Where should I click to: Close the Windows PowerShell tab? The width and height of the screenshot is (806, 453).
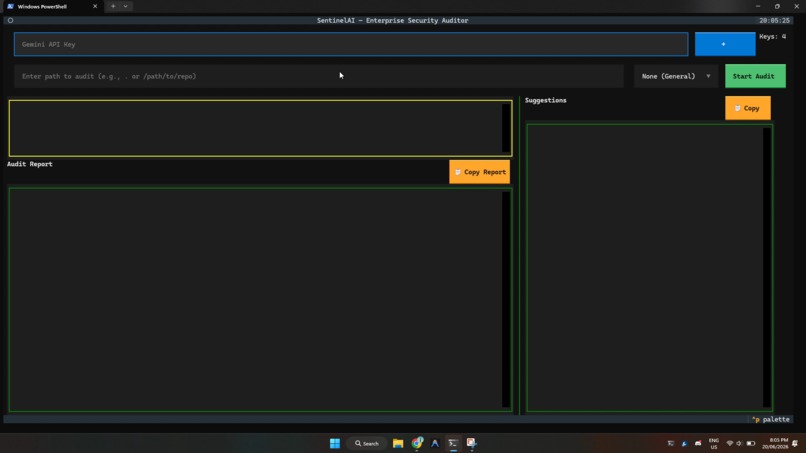pos(95,6)
